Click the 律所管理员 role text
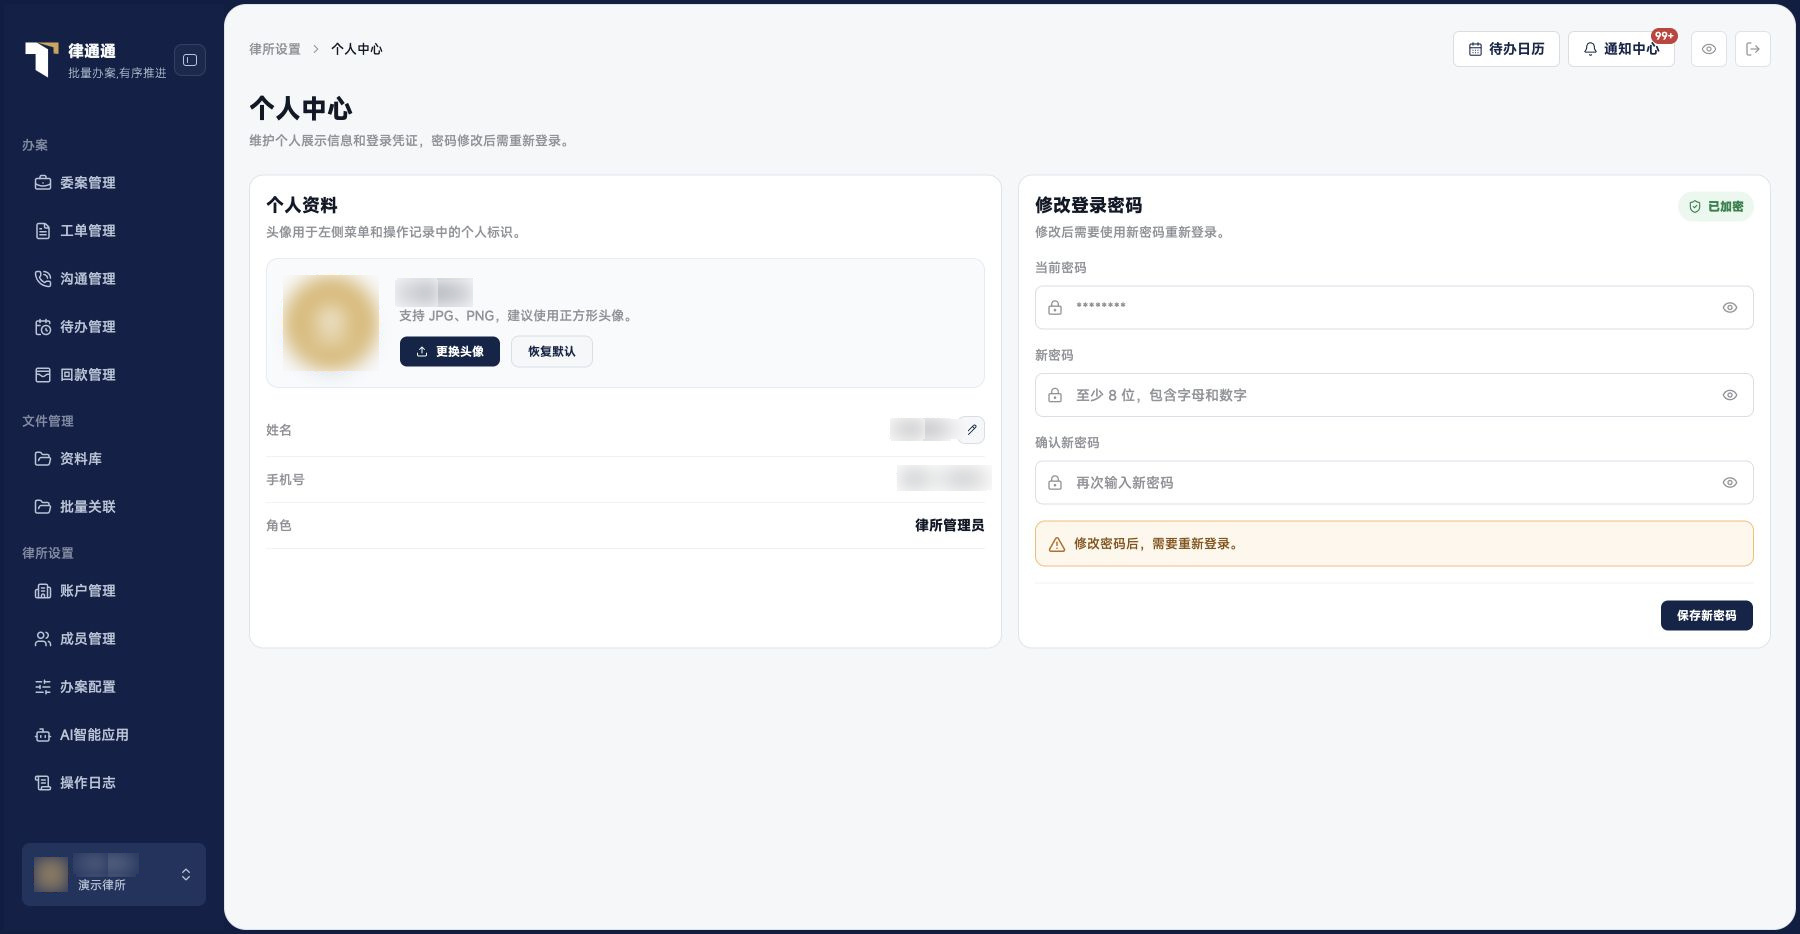The width and height of the screenshot is (1800, 934). [x=950, y=526]
